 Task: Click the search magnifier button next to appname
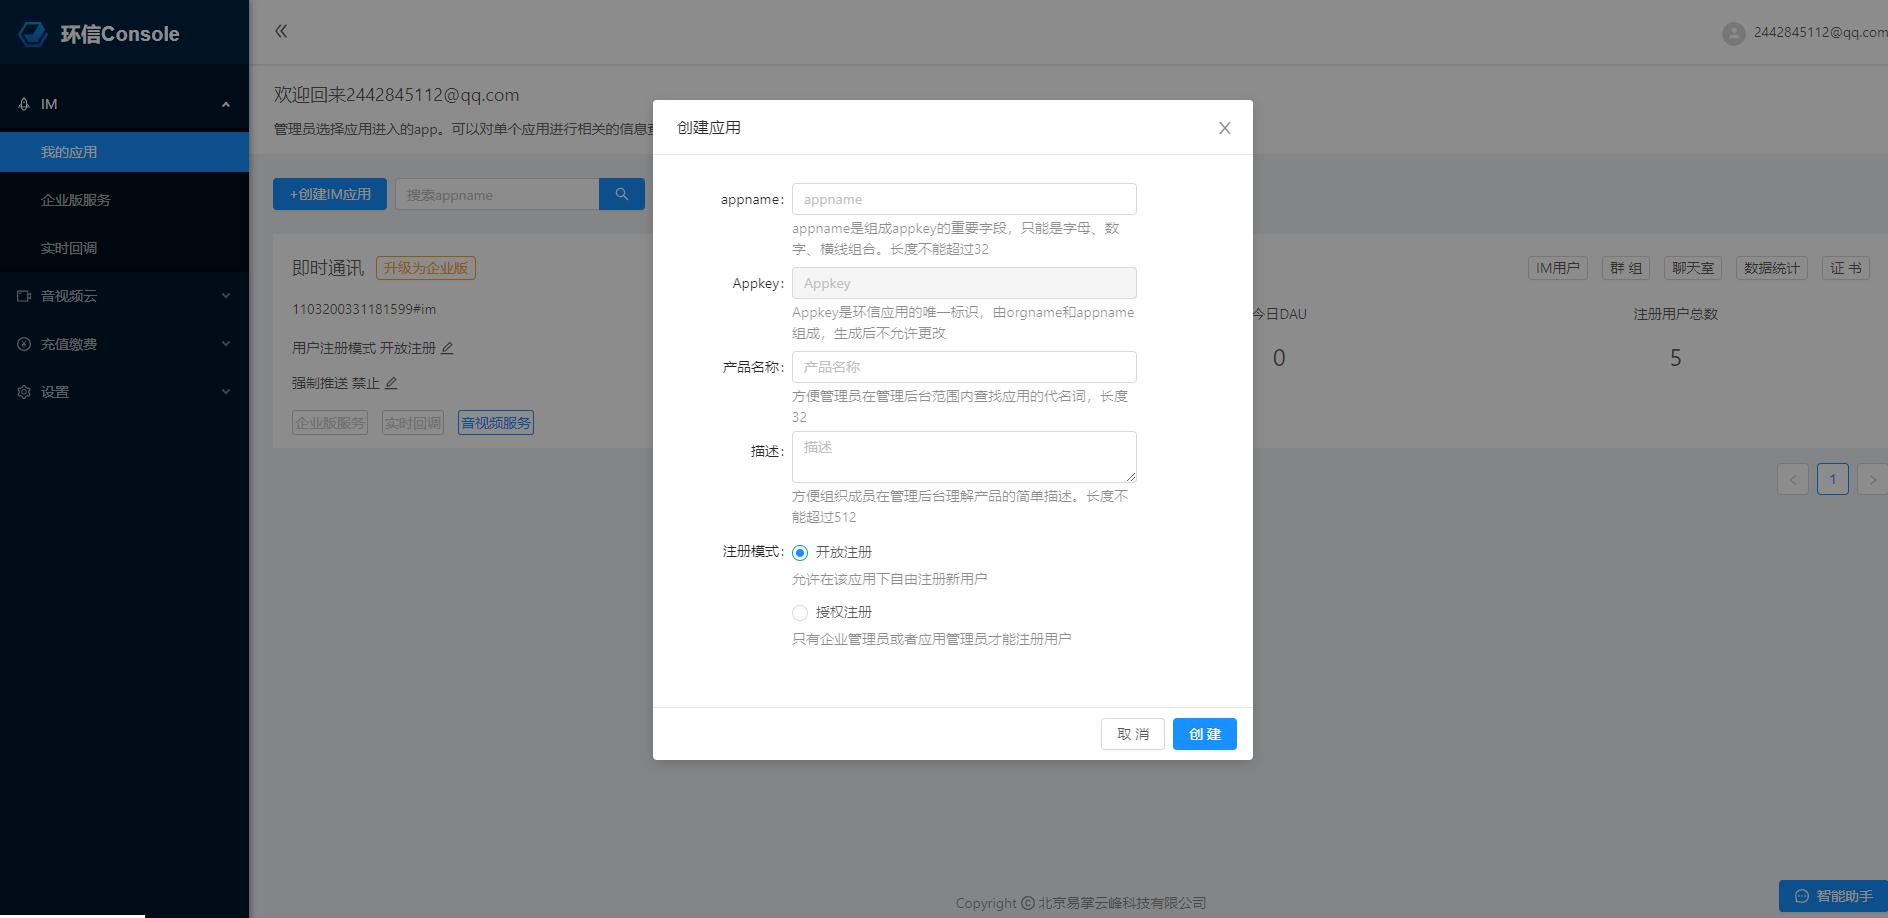[x=621, y=194]
